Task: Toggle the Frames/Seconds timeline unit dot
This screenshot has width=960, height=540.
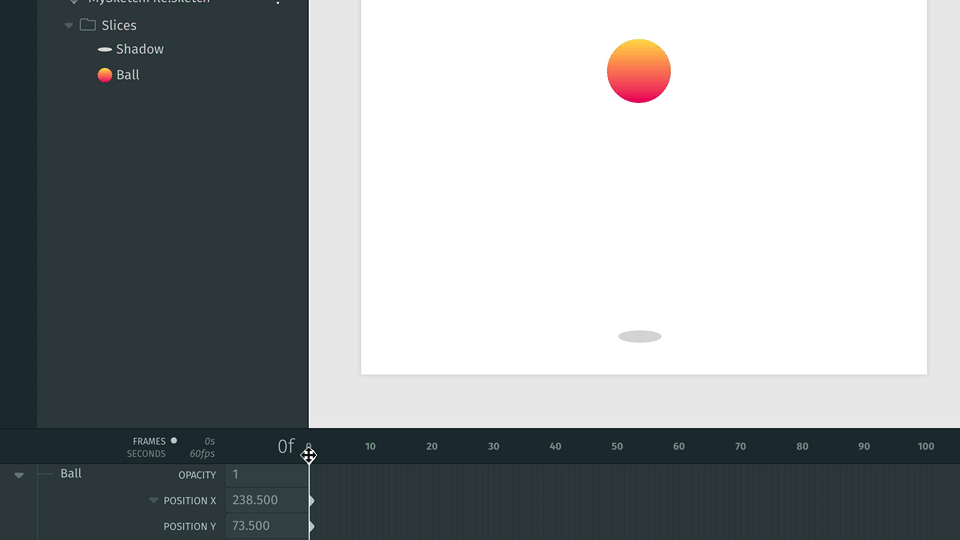Action: pos(174,440)
